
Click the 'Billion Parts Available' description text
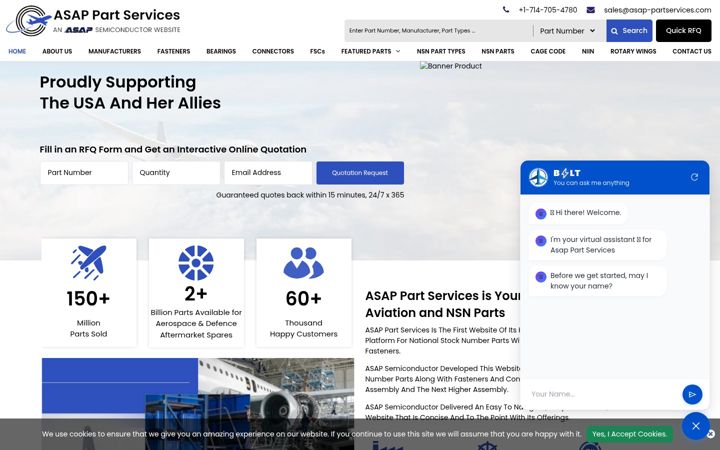pos(196,324)
